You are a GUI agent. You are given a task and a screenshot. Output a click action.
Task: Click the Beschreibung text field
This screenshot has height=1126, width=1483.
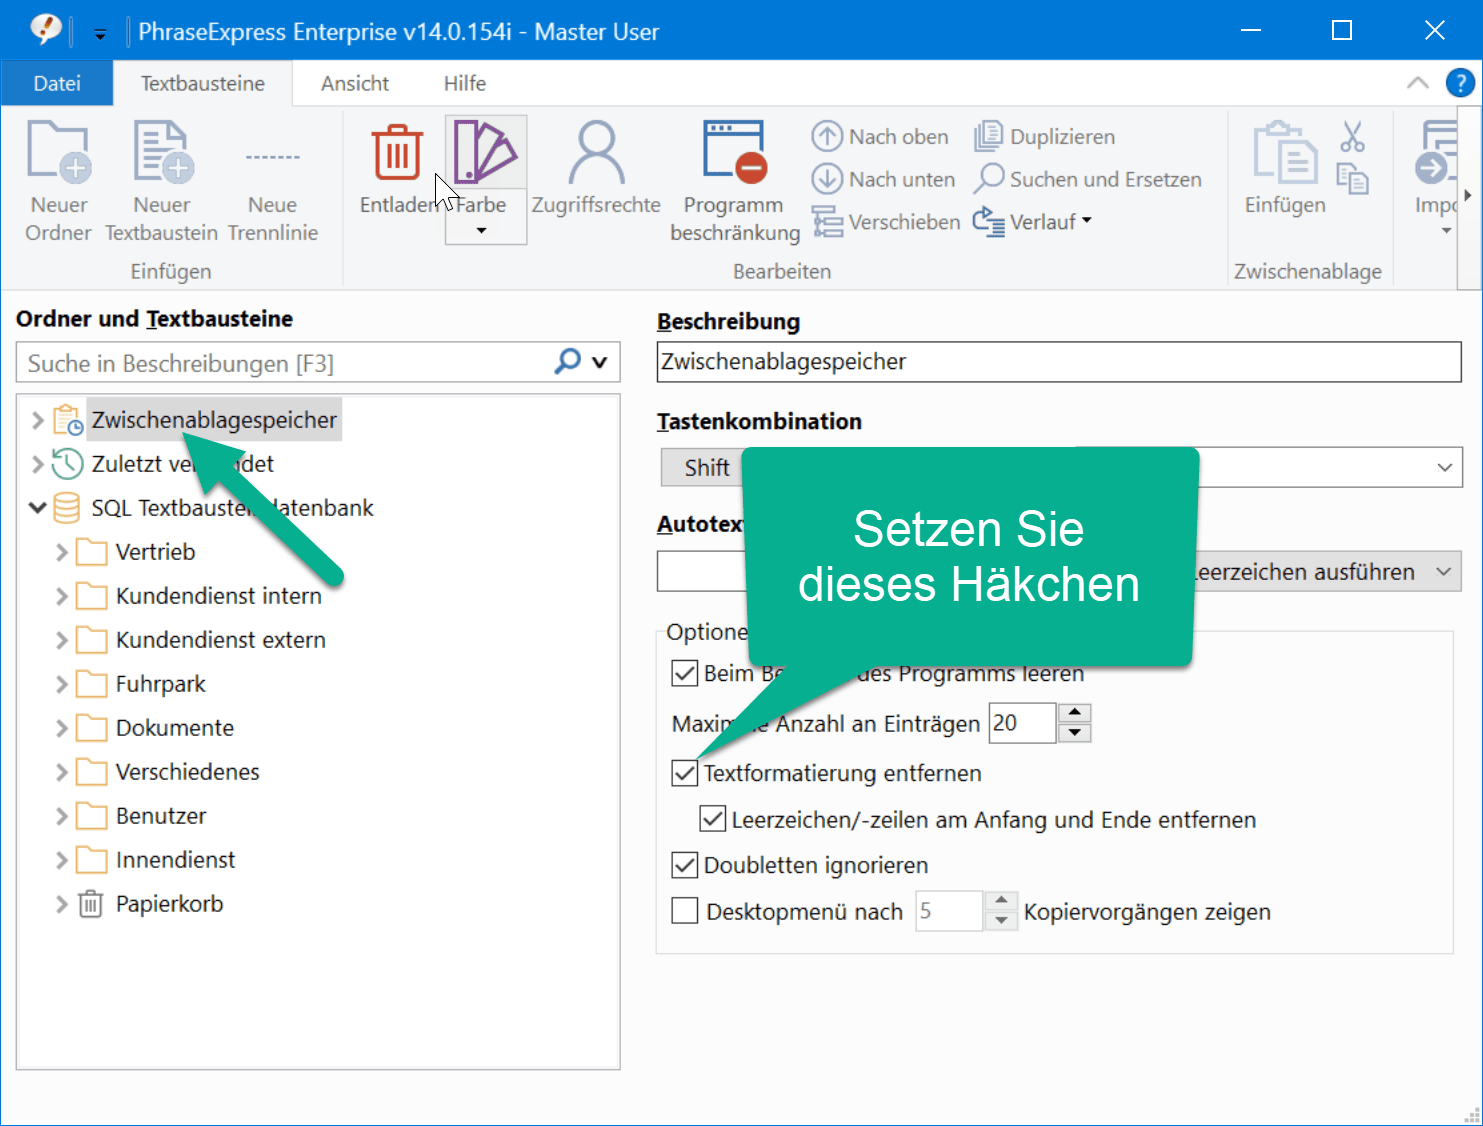click(x=1059, y=361)
